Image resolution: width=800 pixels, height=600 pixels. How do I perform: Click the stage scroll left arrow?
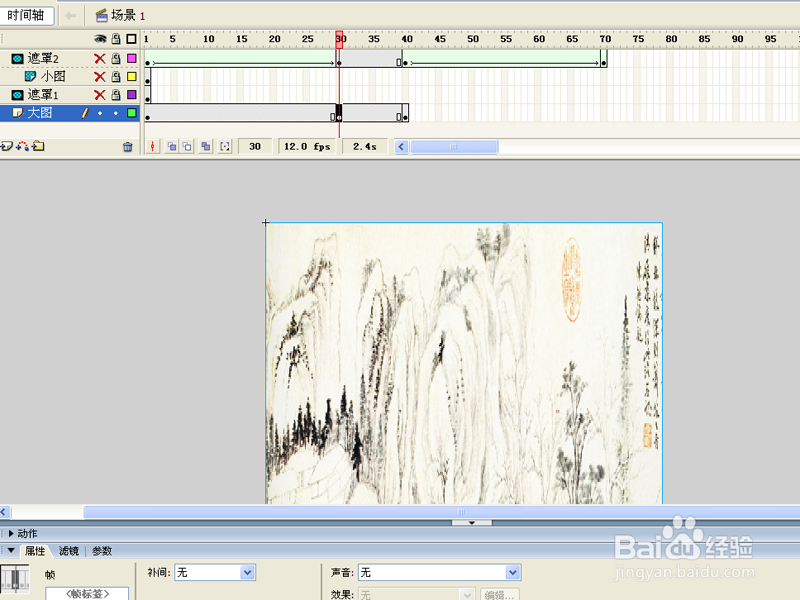pos(5,512)
